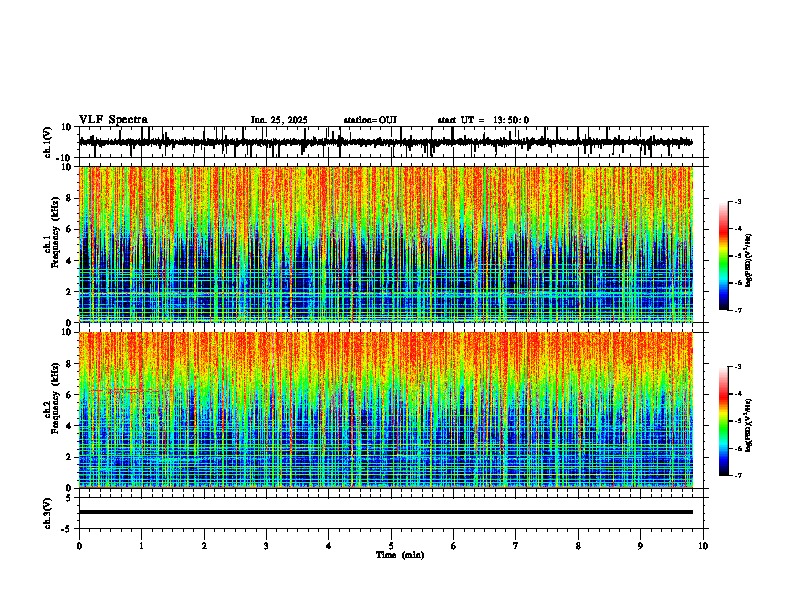This screenshot has height=612, width=792.
Task: Click the "VLF Spectra" plot title
Action: tap(113, 120)
